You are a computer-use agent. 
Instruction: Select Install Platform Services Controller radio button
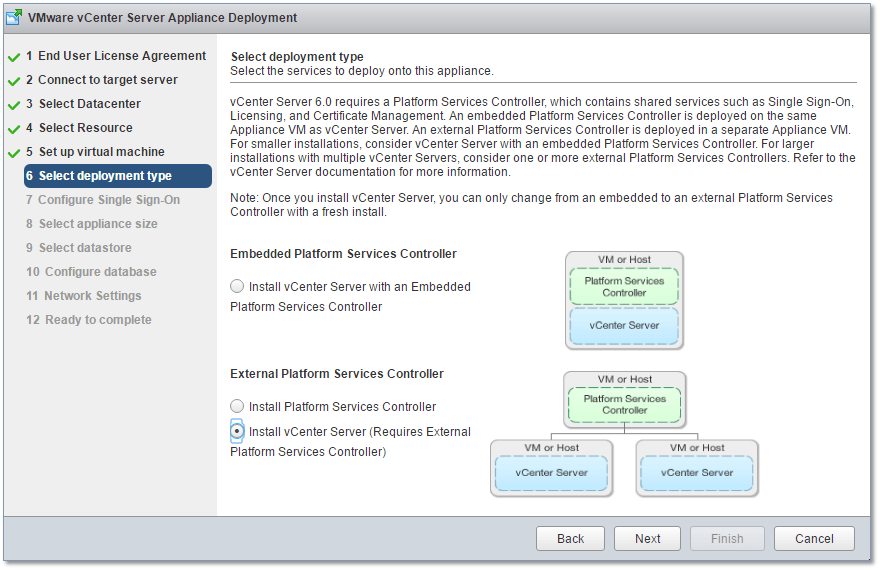(x=237, y=406)
